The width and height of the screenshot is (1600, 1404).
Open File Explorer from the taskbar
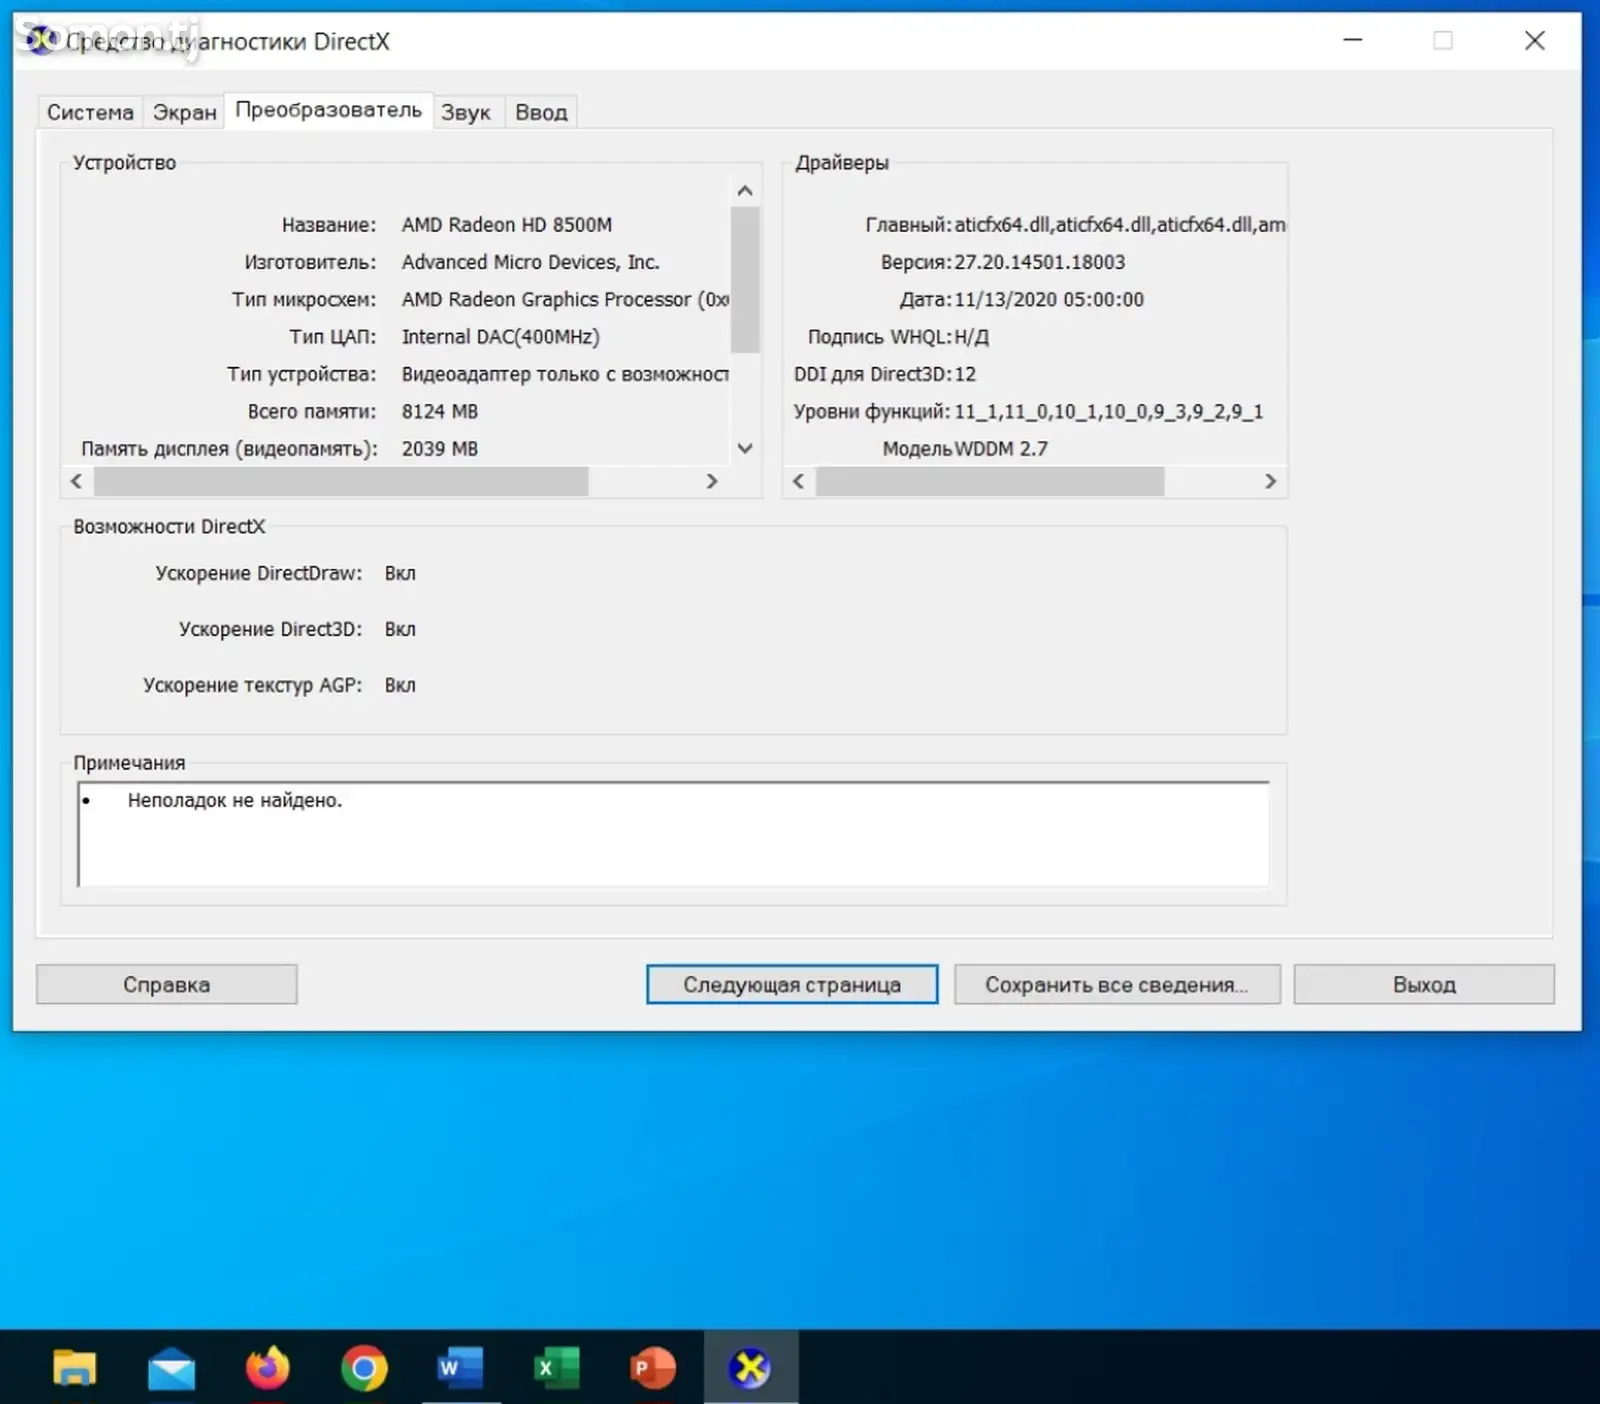point(74,1367)
